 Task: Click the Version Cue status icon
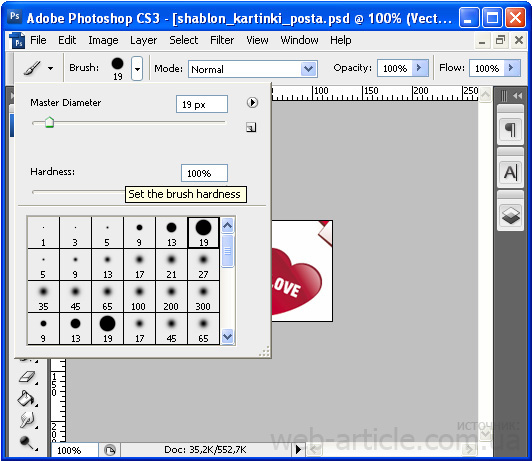coord(109,450)
